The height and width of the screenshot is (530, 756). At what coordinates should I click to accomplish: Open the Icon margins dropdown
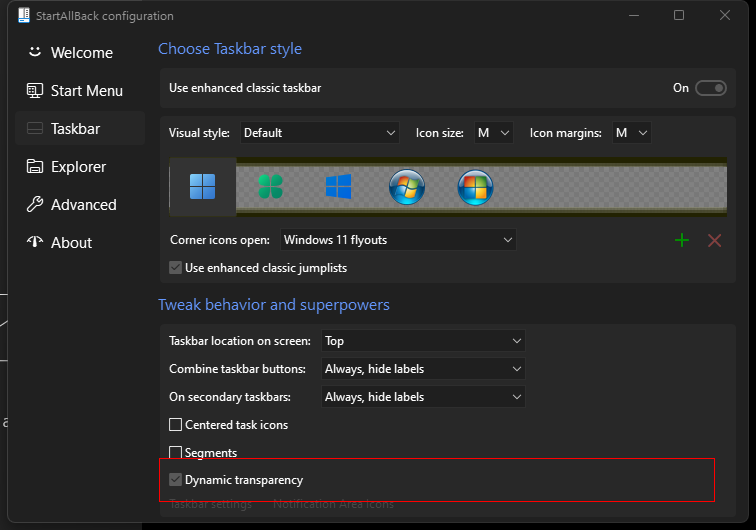[x=632, y=133]
